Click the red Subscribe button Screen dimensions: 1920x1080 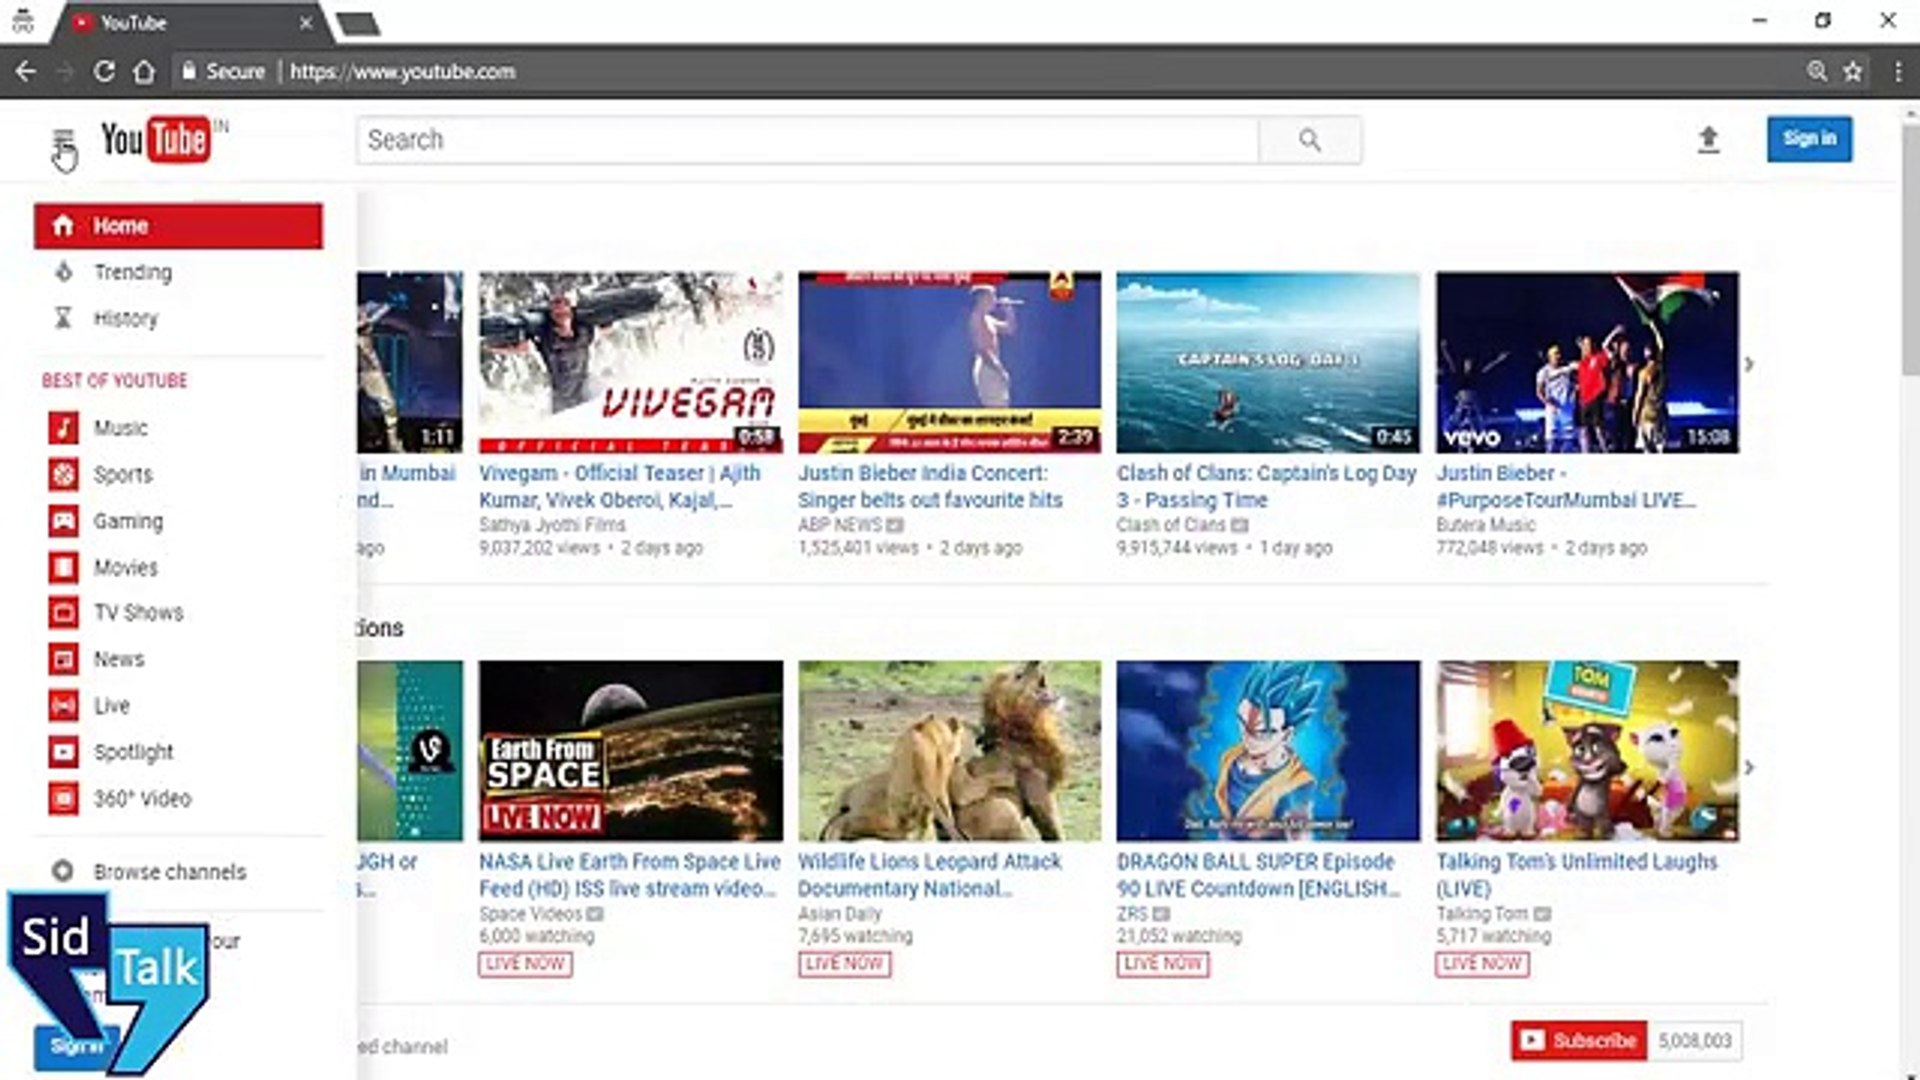click(1578, 1040)
